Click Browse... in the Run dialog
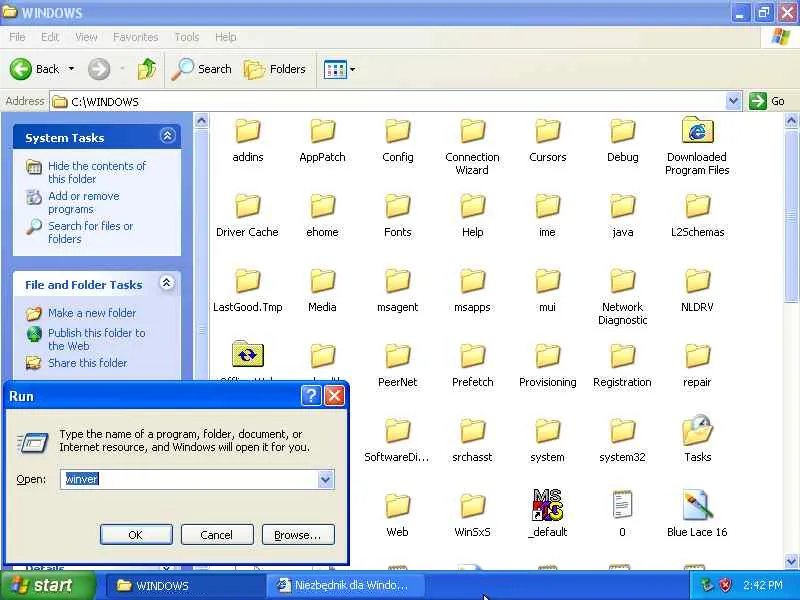Viewport: 800px width, 600px height. [298, 535]
